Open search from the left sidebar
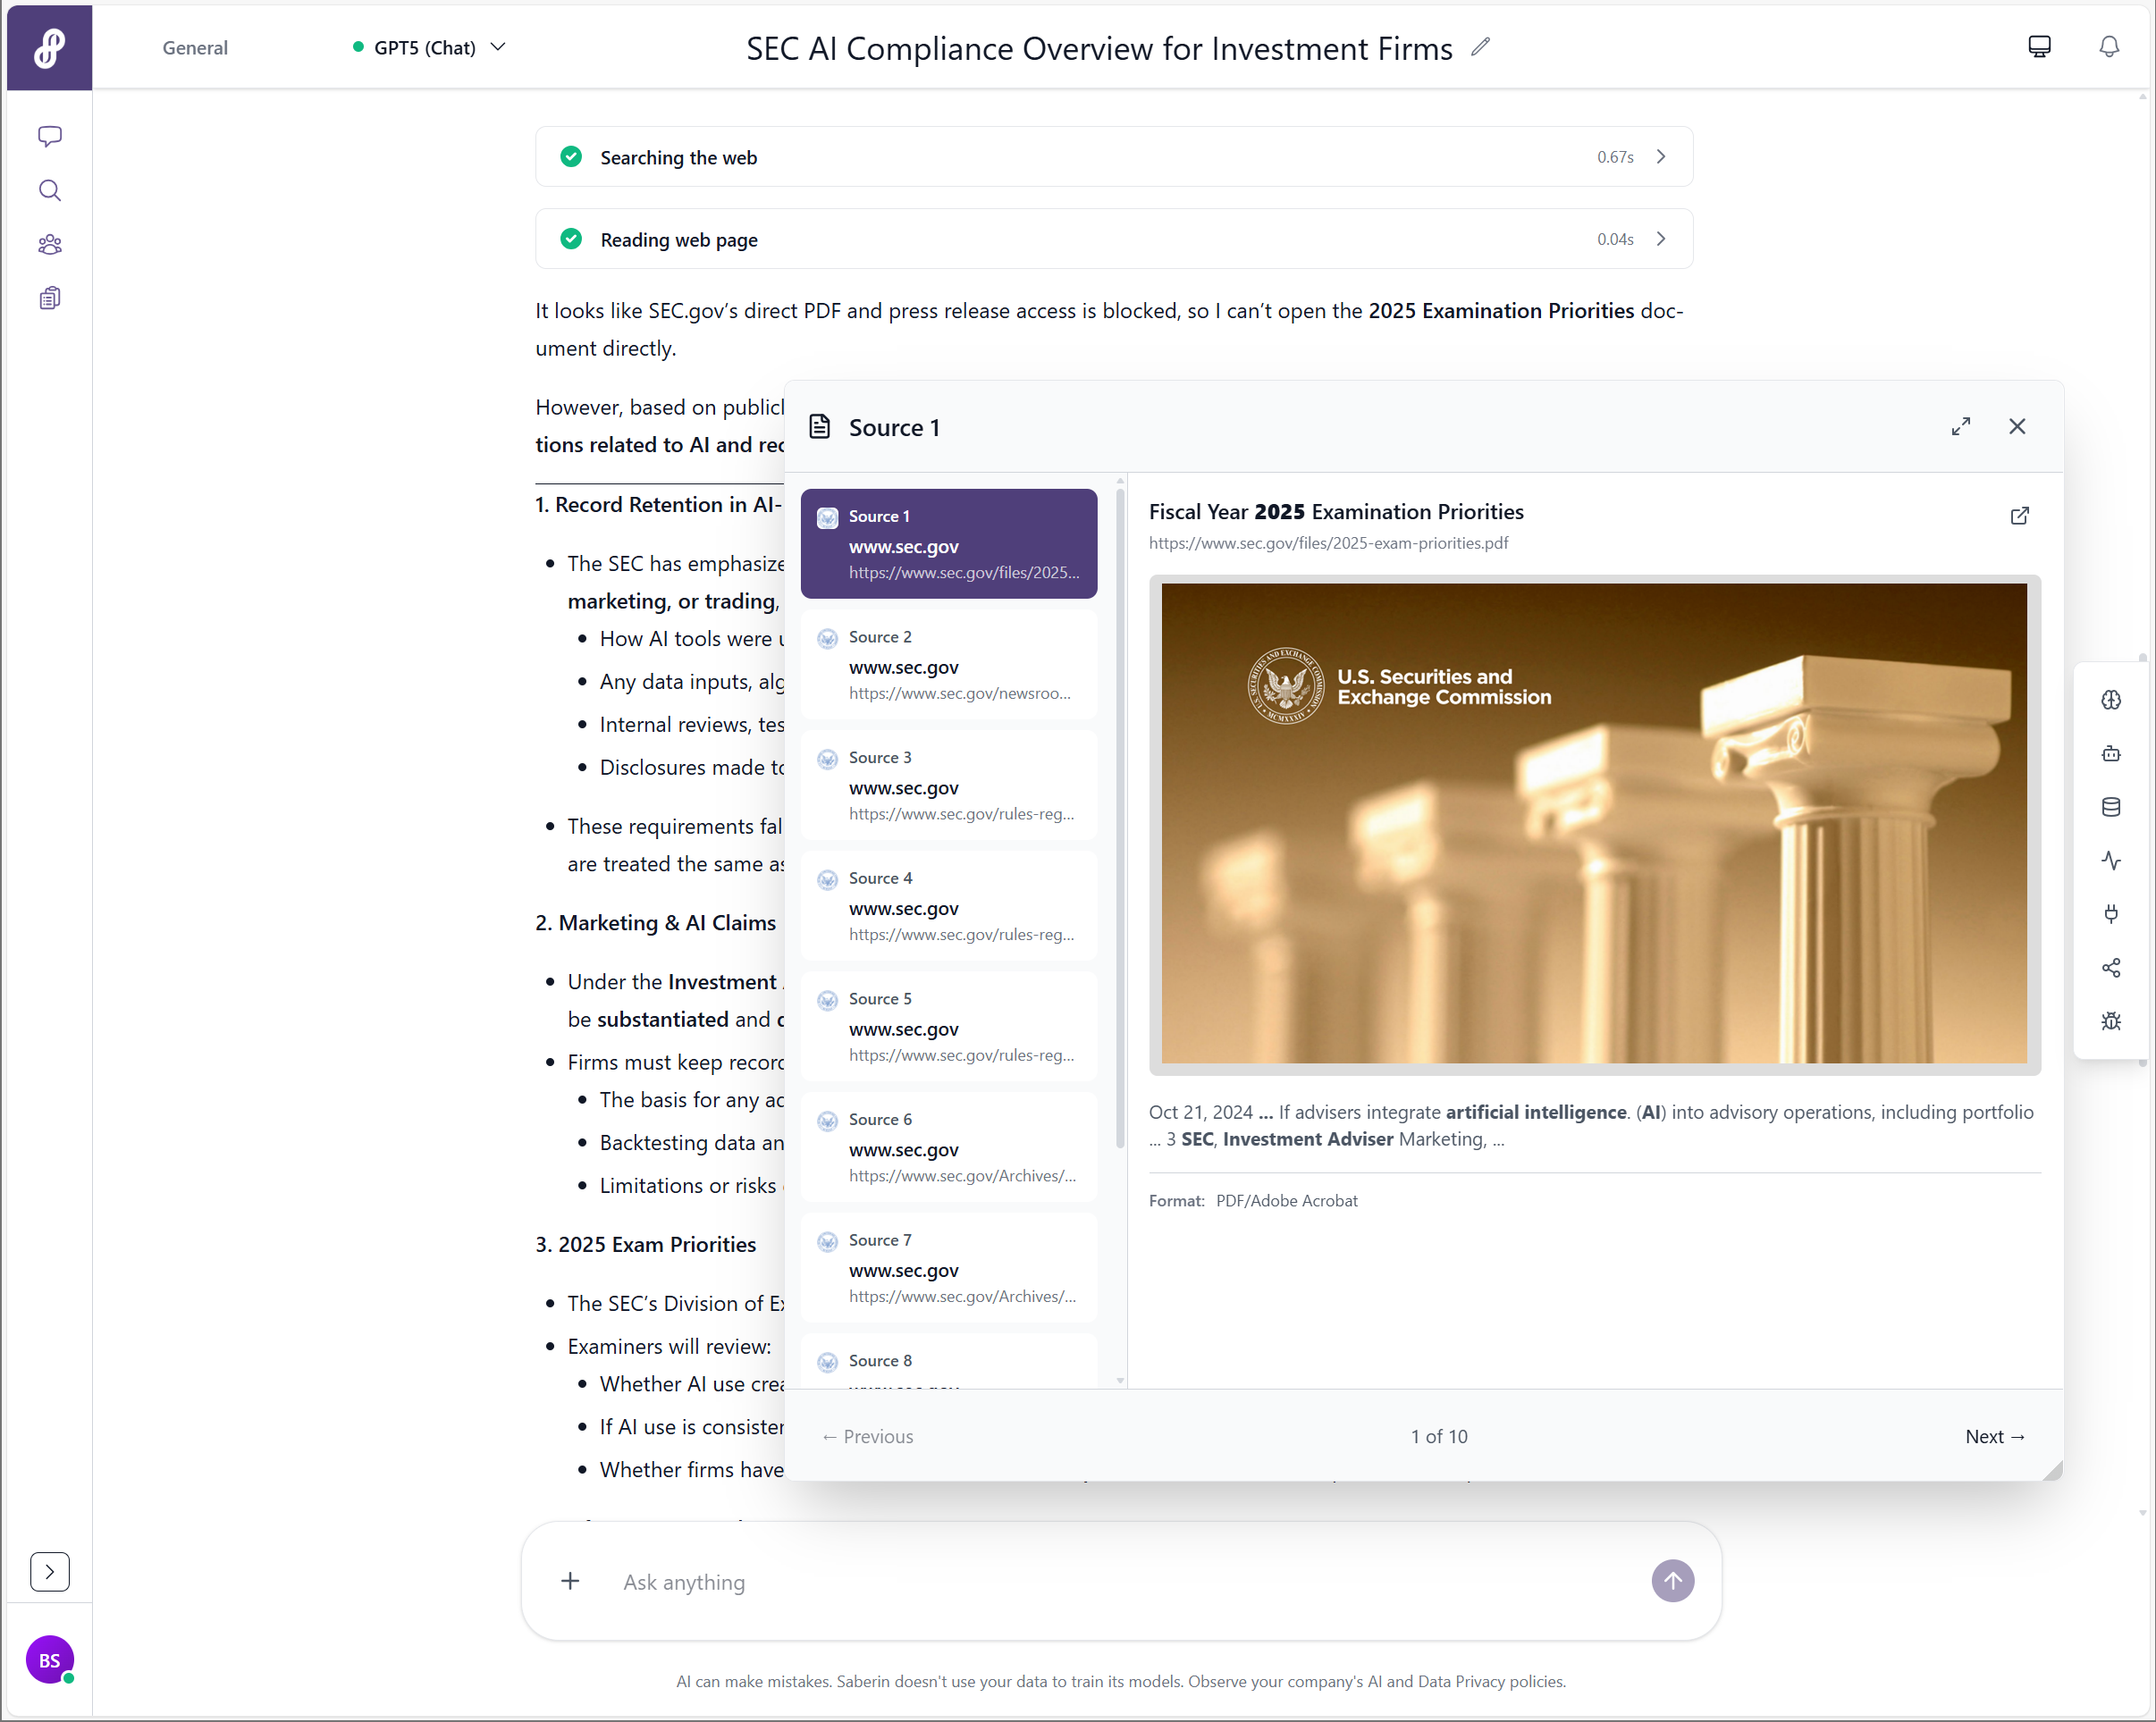This screenshot has height=1722, width=2156. point(49,190)
